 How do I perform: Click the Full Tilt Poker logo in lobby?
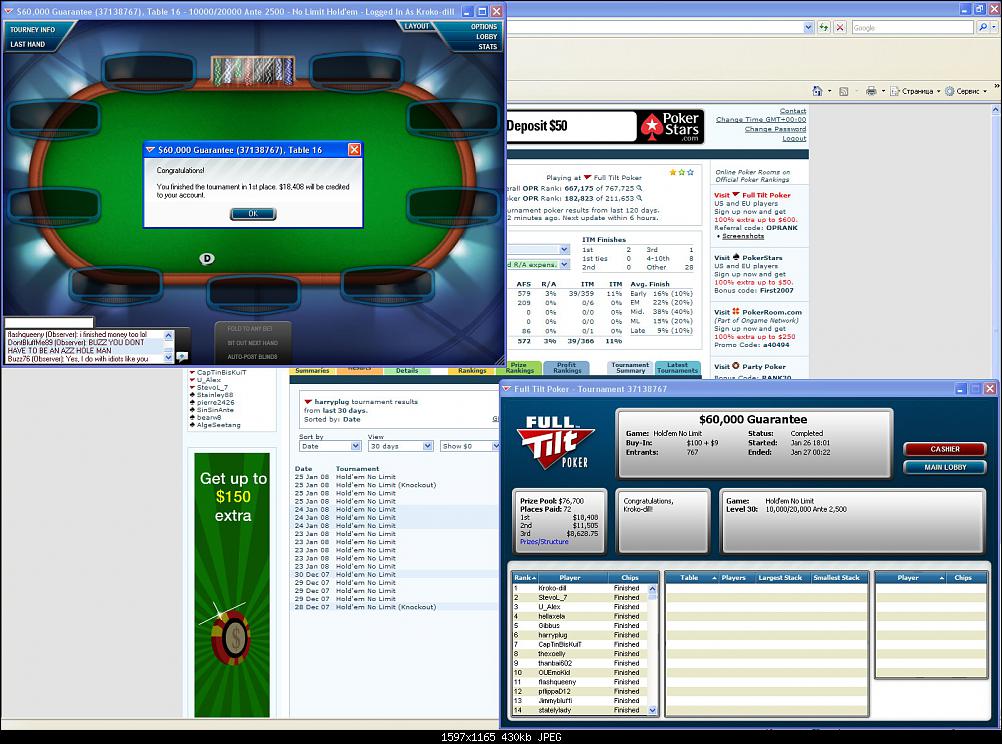pyautogui.click(x=556, y=443)
